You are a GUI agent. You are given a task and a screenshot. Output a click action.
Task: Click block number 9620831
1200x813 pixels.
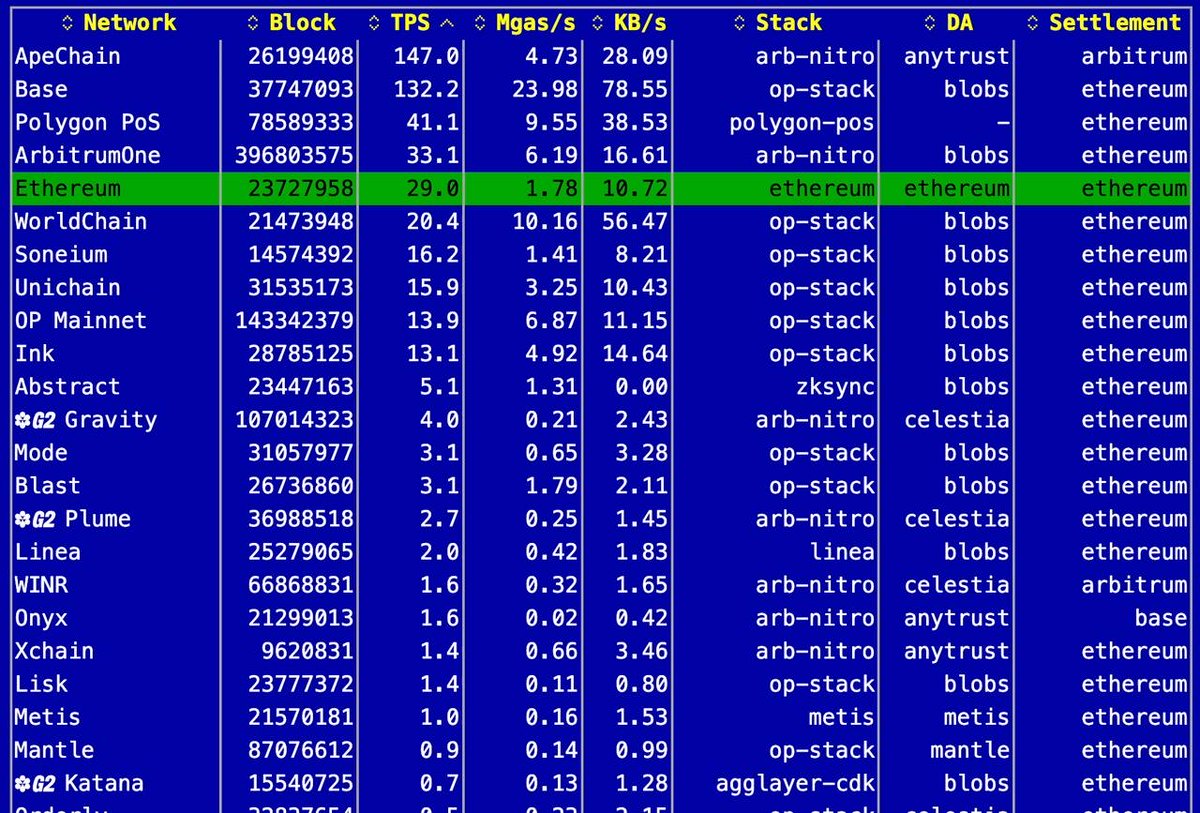(x=307, y=651)
